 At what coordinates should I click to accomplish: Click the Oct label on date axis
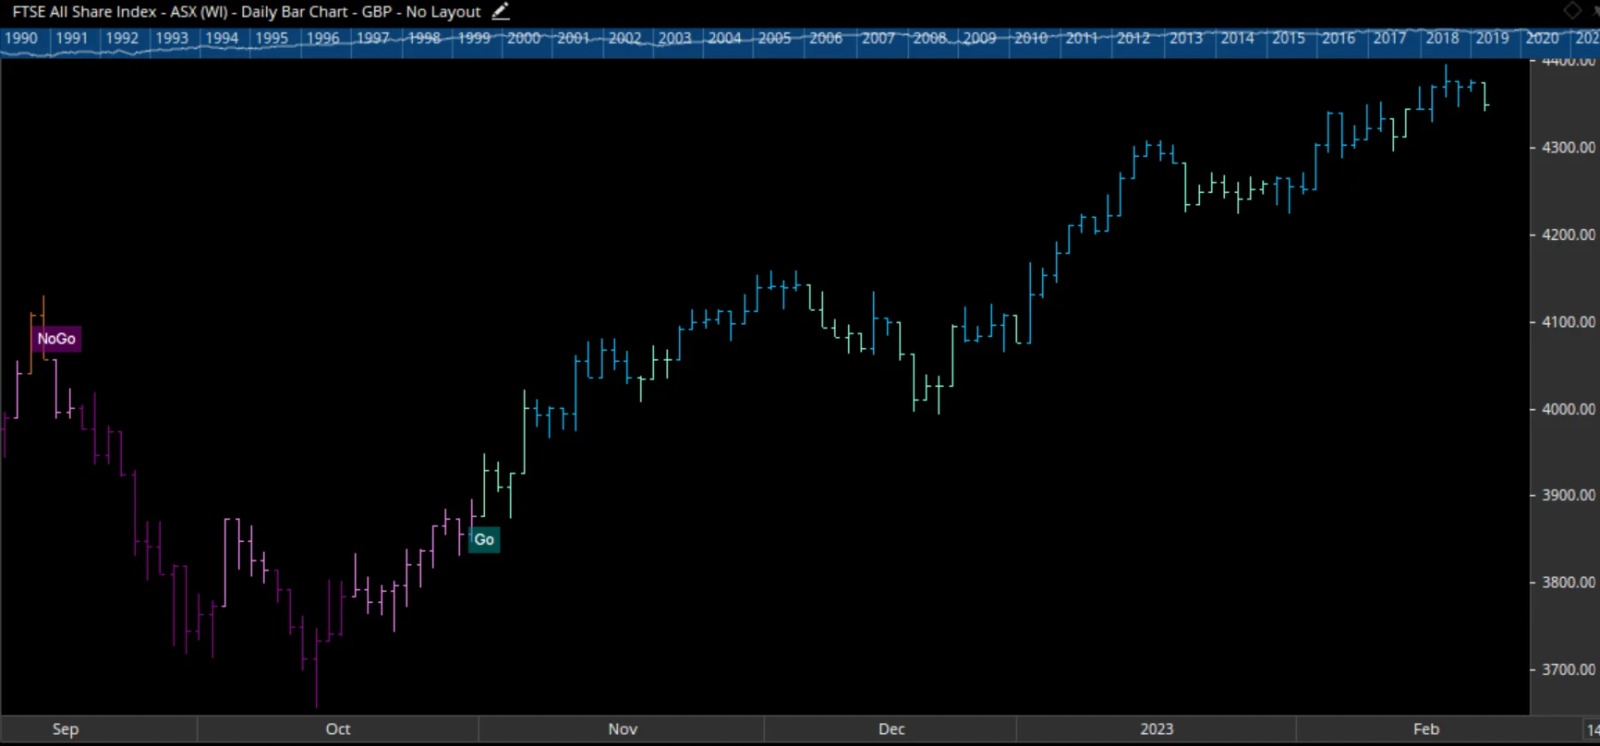(338, 729)
